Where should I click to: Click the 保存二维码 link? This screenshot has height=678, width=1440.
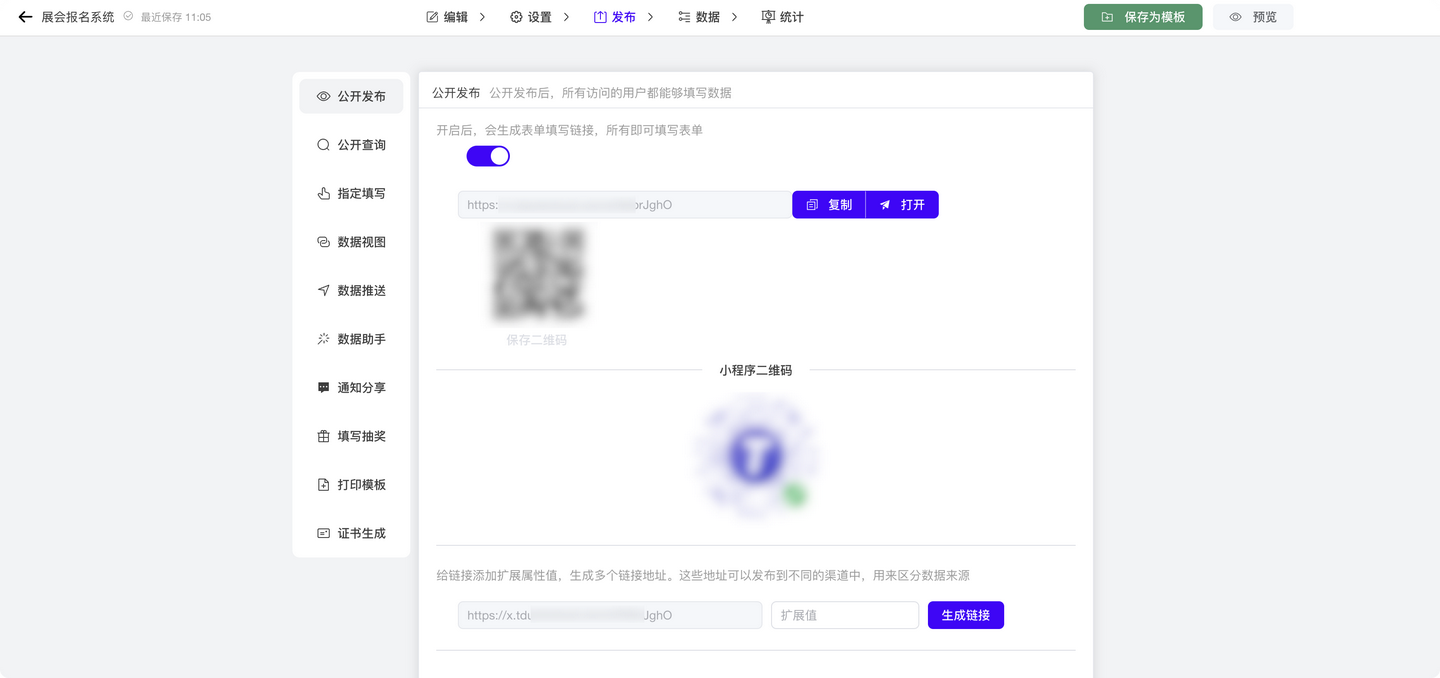click(537, 340)
